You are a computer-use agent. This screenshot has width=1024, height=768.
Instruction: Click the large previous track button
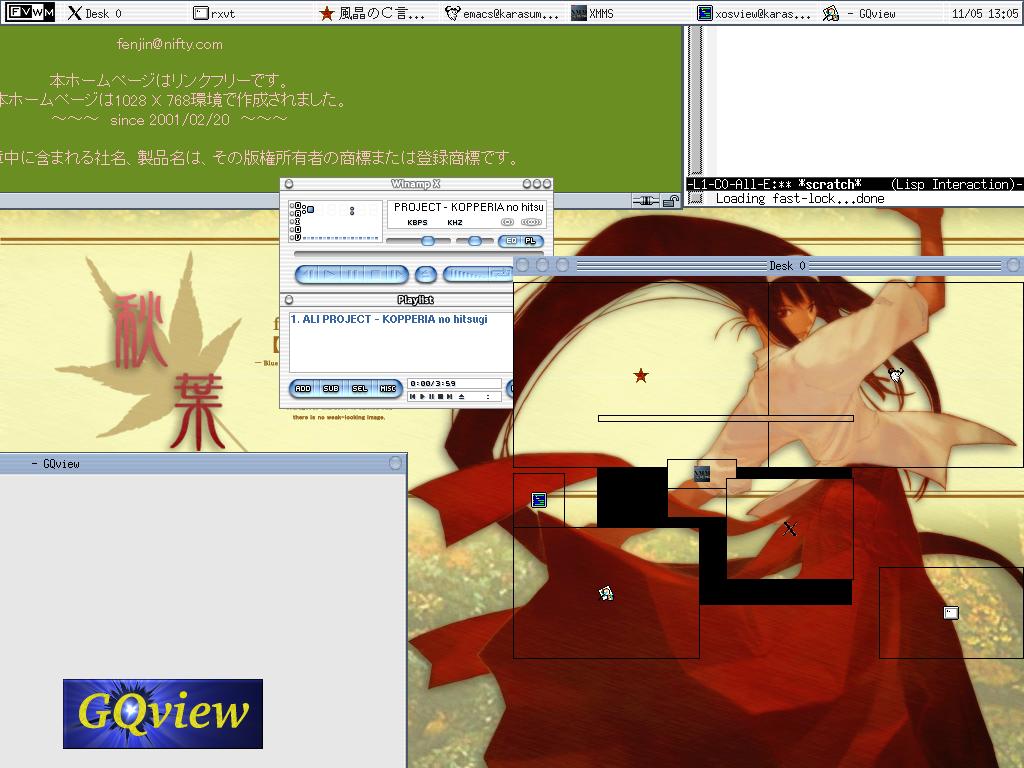pyautogui.click(x=308, y=274)
